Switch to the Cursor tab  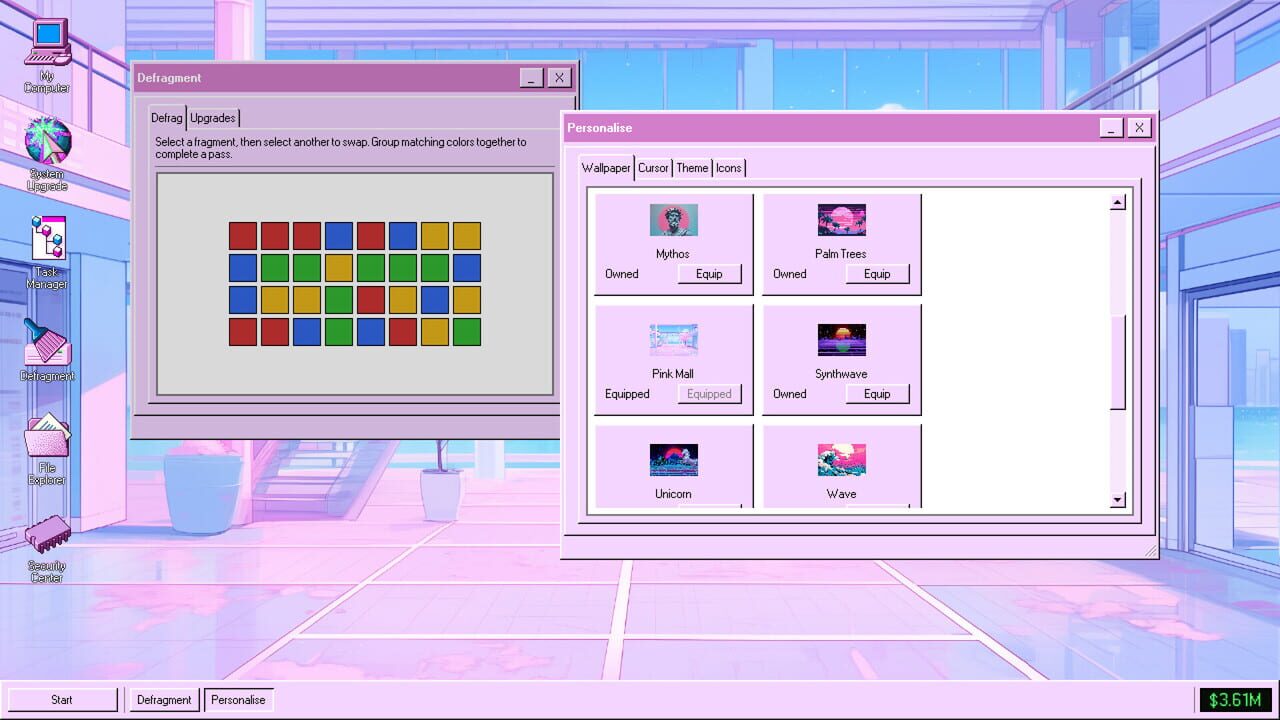[x=653, y=168]
